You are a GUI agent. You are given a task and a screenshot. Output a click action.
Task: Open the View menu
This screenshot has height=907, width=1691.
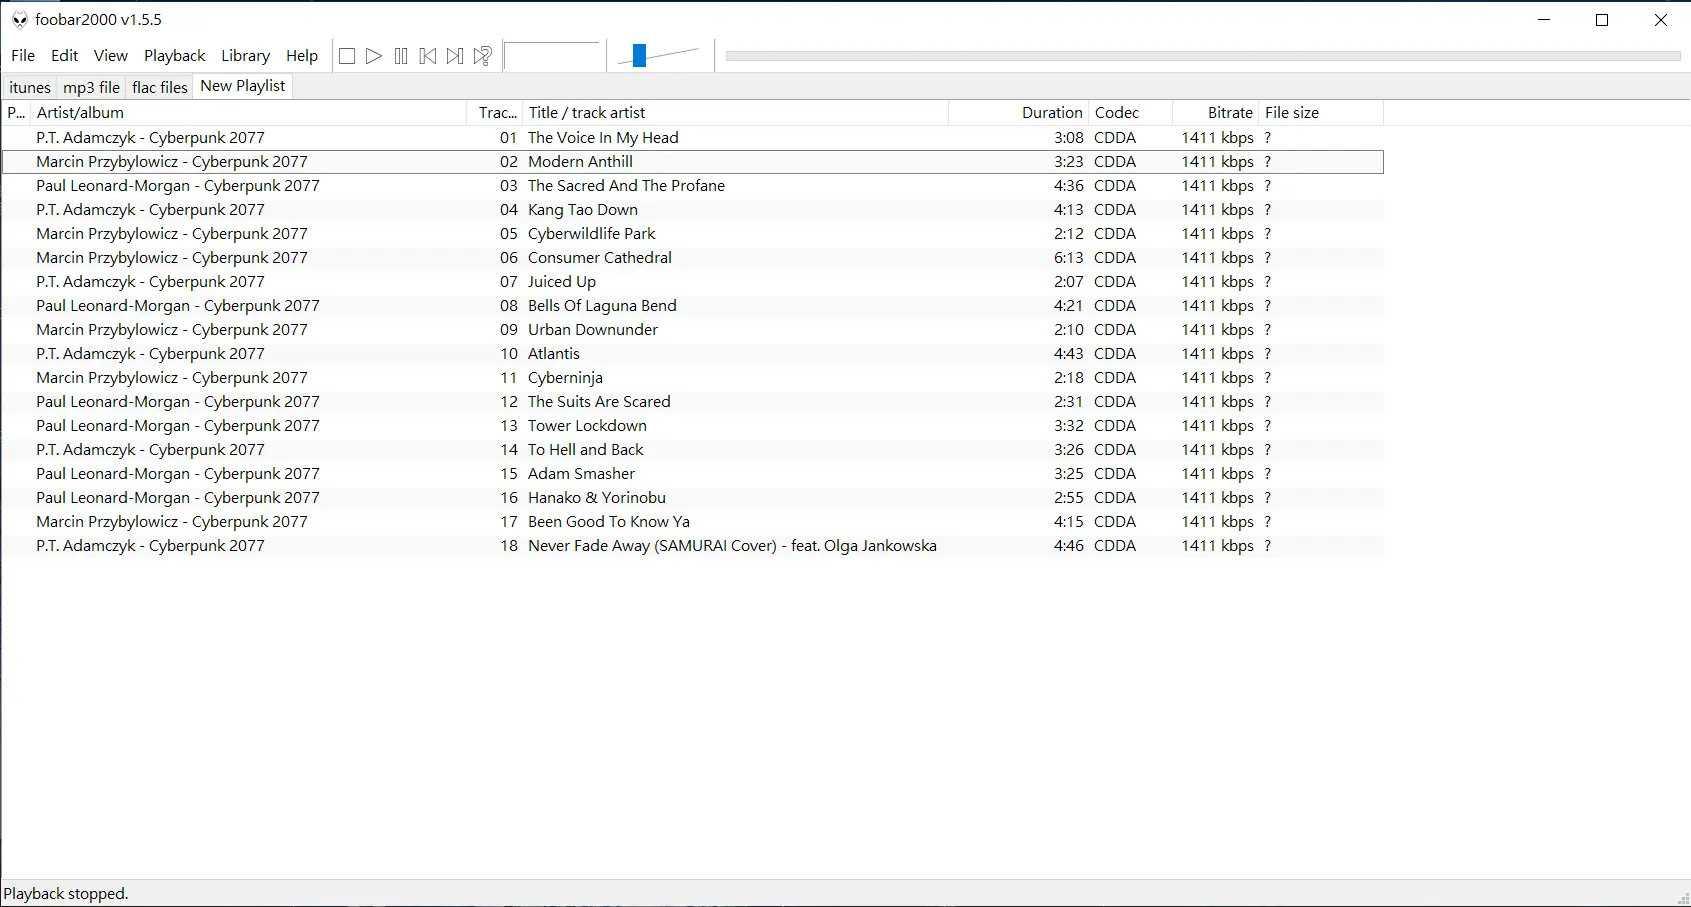pyautogui.click(x=111, y=56)
